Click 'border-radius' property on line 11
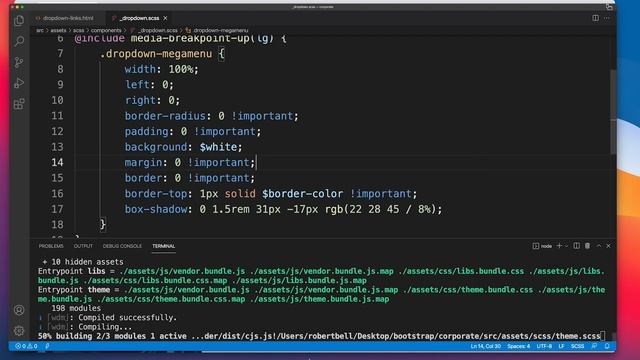This screenshot has height=360, width=640. tap(165, 116)
